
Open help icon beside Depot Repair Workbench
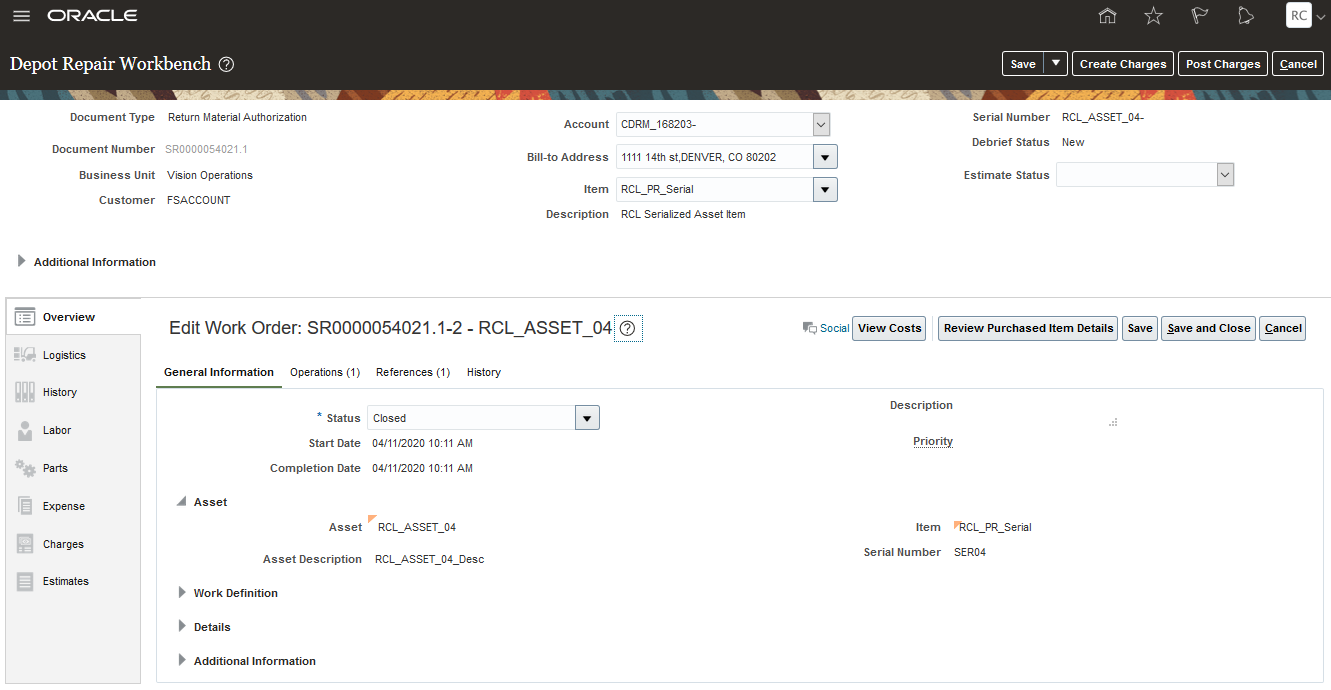226,64
